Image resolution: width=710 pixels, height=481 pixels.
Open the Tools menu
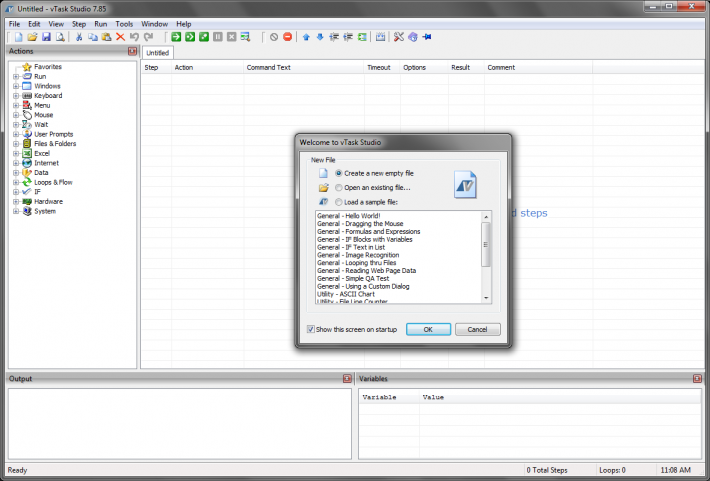click(124, 24)
